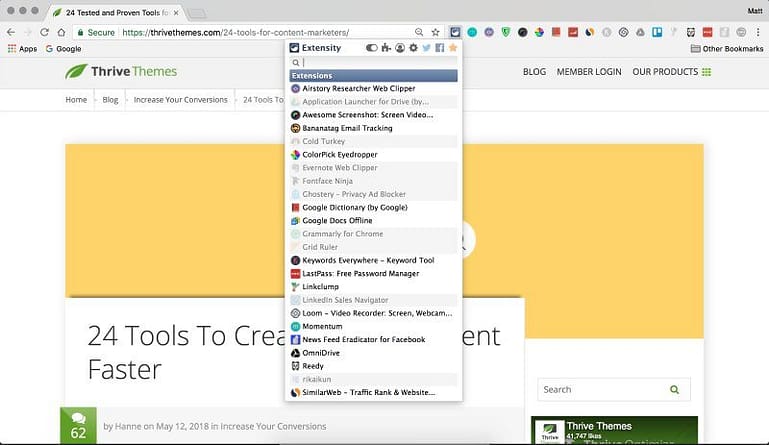
Task: Click the Loom recorder toolbar icon
Action: (x=623, y=32)
